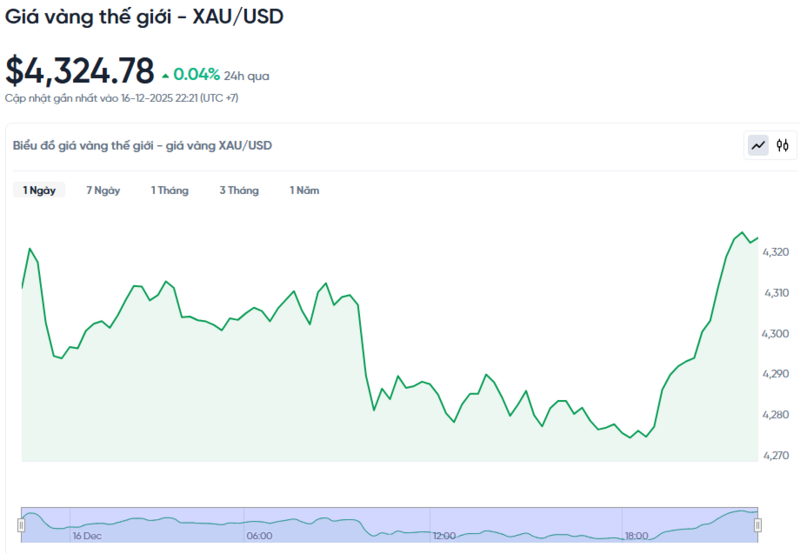Click the "Biểu đồ giá vàng thế giới" chart title

point(142,145)
